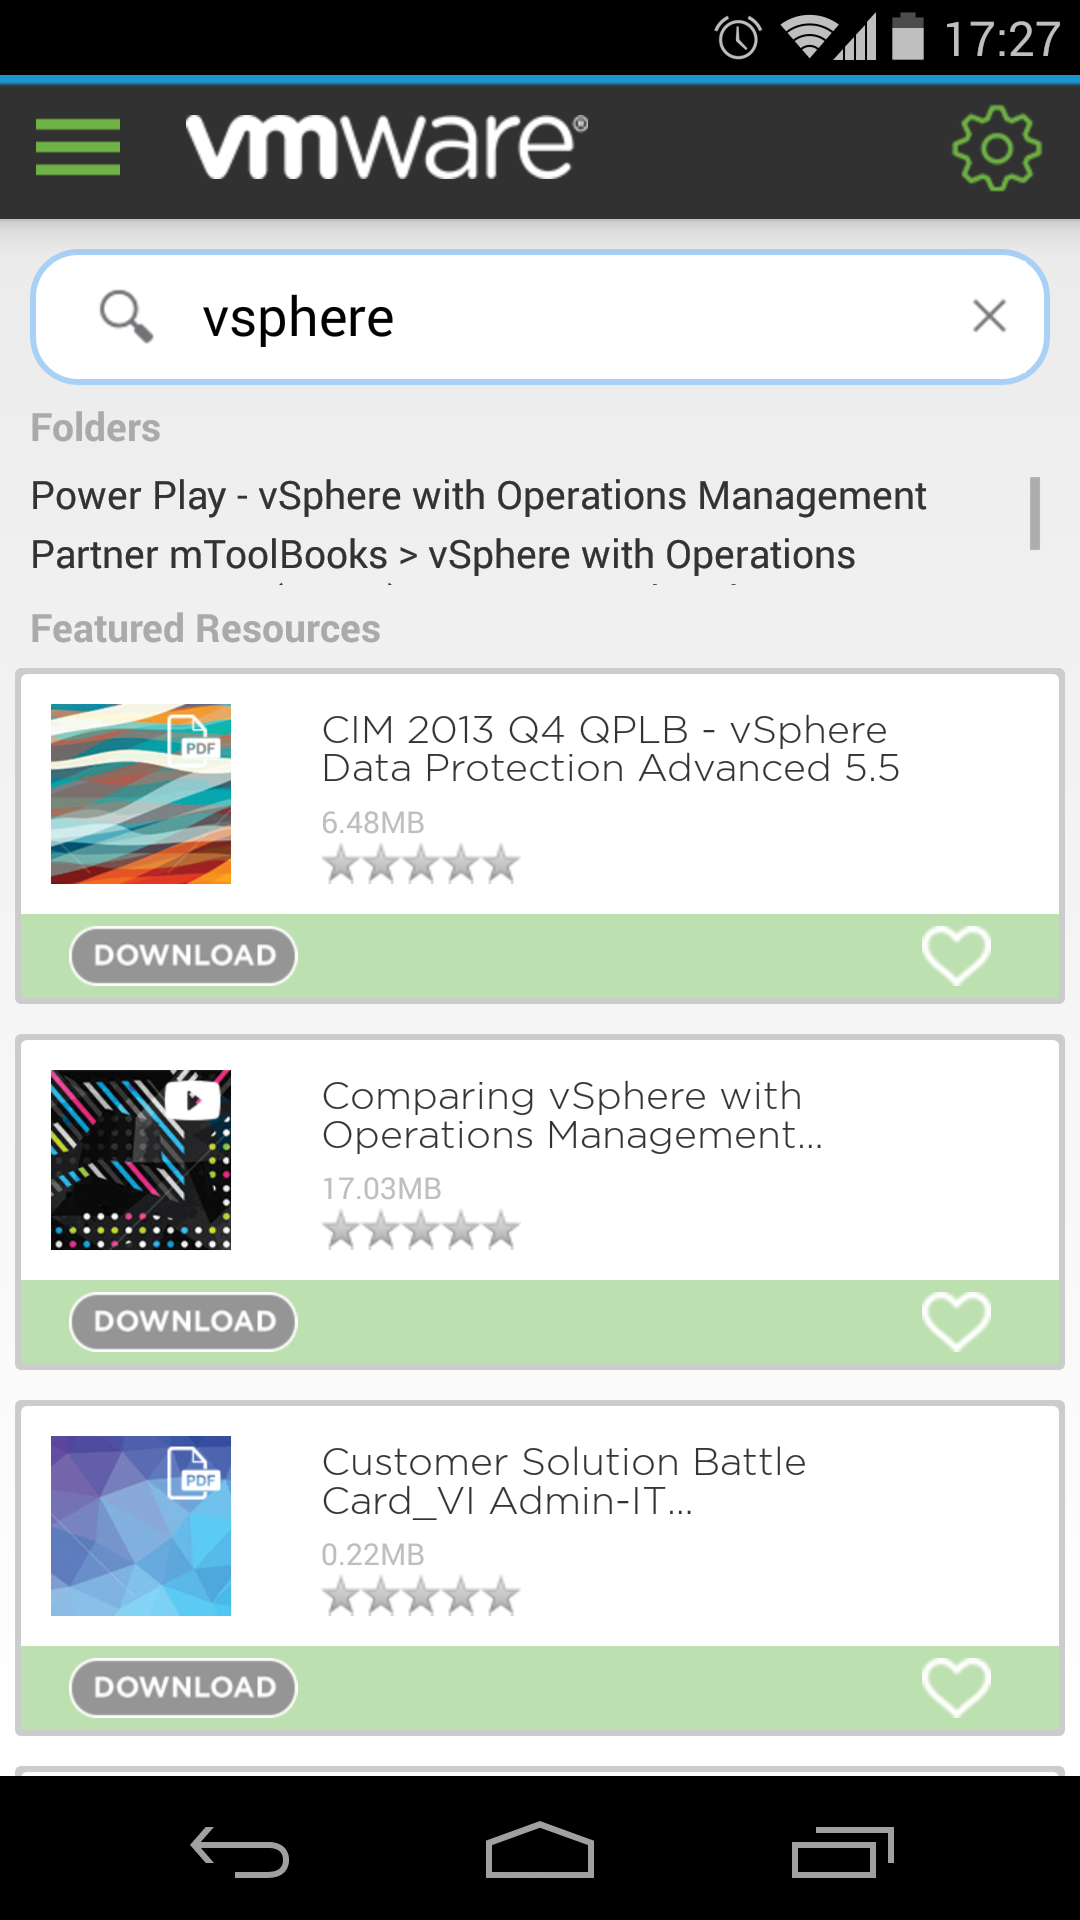Screen dimensions: 1080x1920
Task: Rate Customer Solution Battle Card three stars
Action: pos(421,1598)
